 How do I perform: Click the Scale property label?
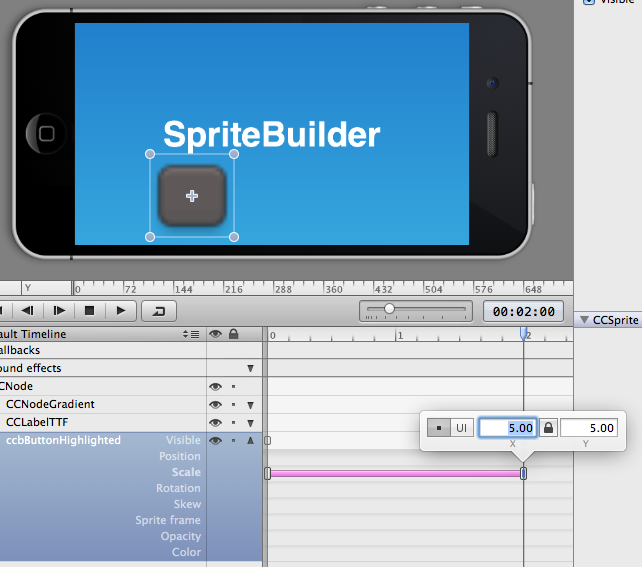click(186, 472)
